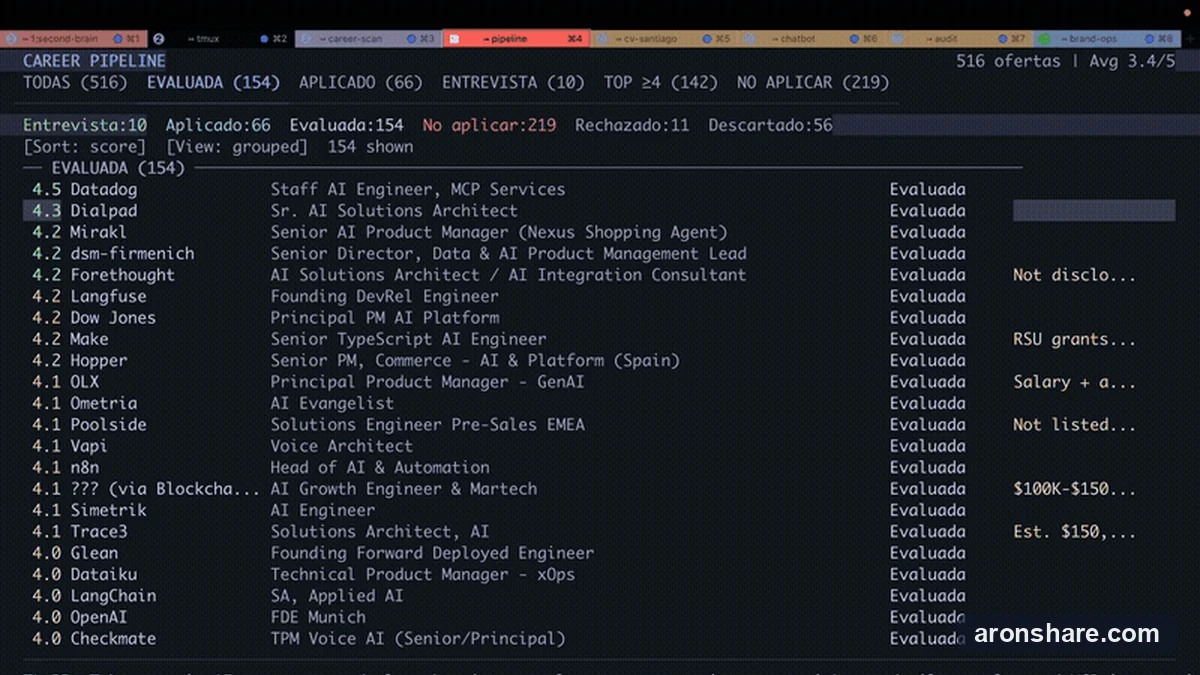Switch to the tmux terminal tab
The image size is (1200, 675).
point(222,39)
